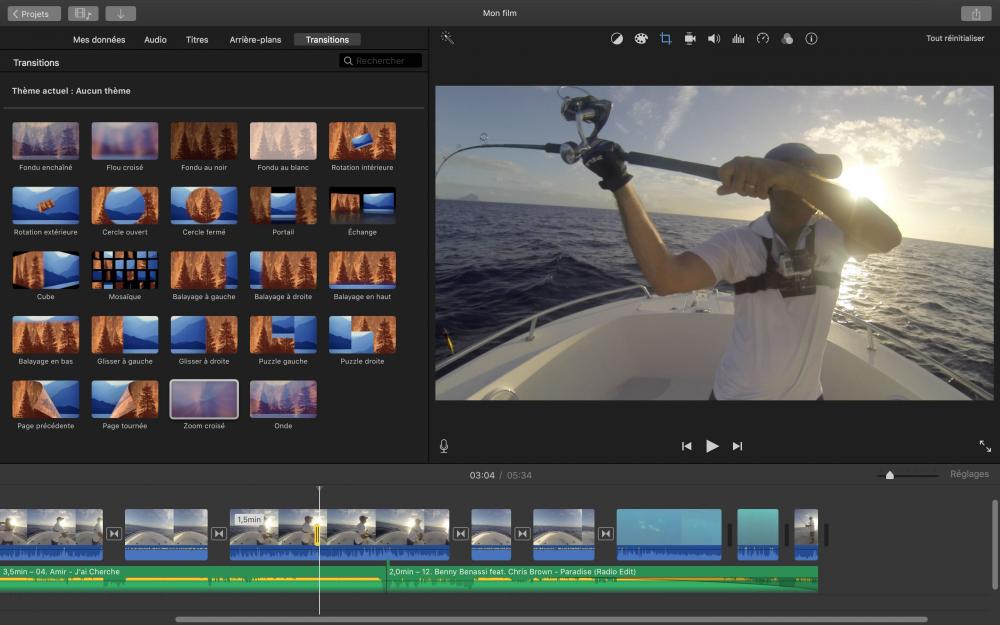Open the clip information icon
This screenshot has width=1000, height=625.
click(811, 39)
